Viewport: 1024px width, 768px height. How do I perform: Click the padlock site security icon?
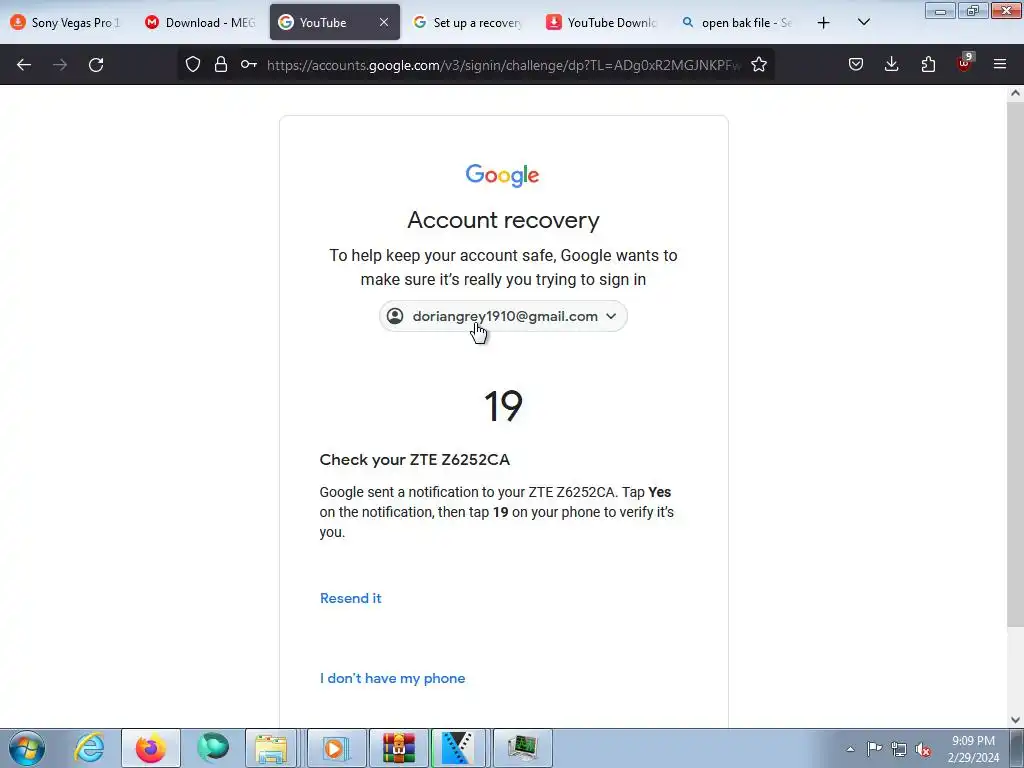[x=221, y=64]
